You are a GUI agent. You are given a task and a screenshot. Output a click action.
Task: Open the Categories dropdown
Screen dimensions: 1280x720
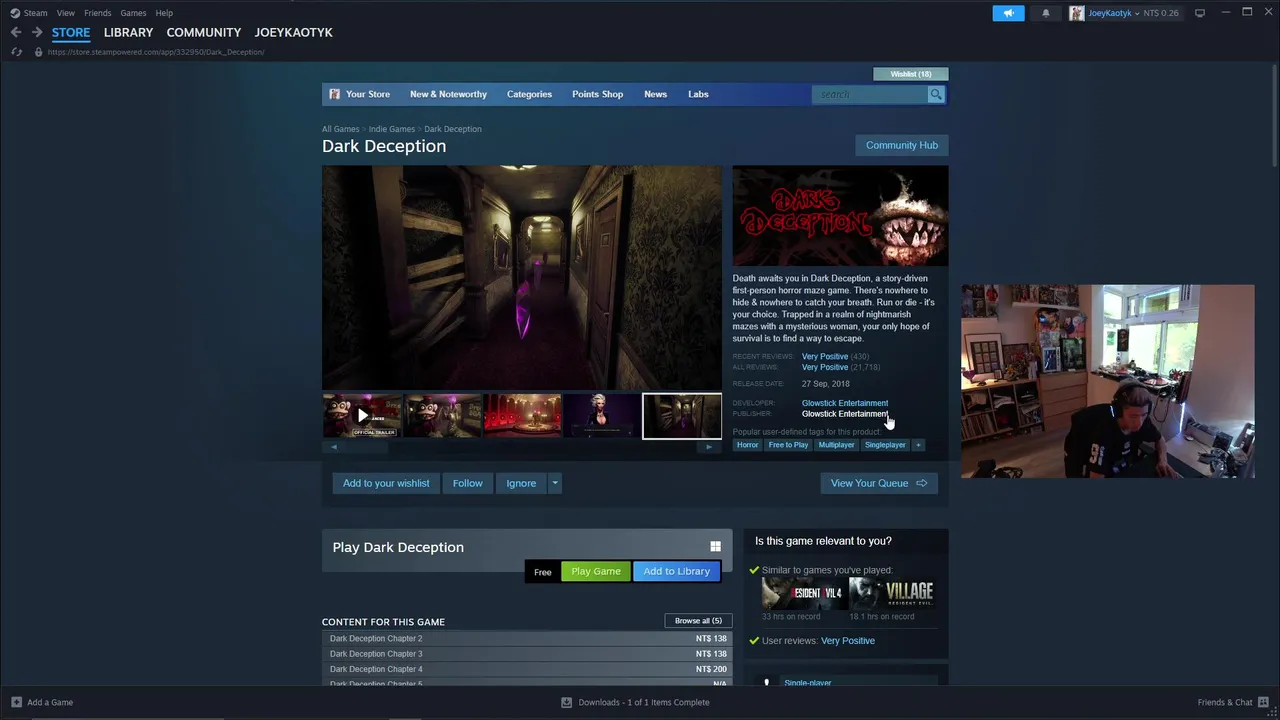[529, 94]
